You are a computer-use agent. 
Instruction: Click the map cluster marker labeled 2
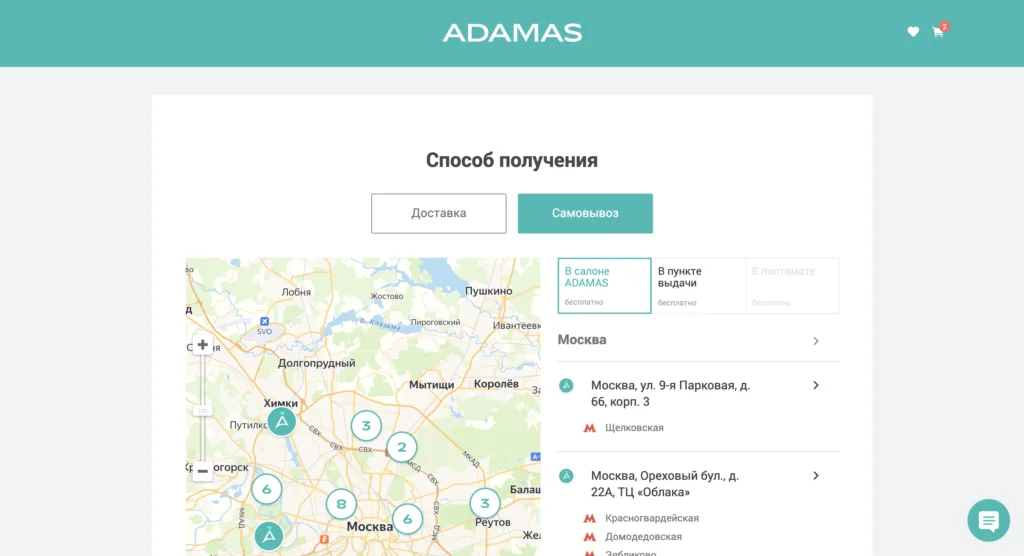pos(401,447)
